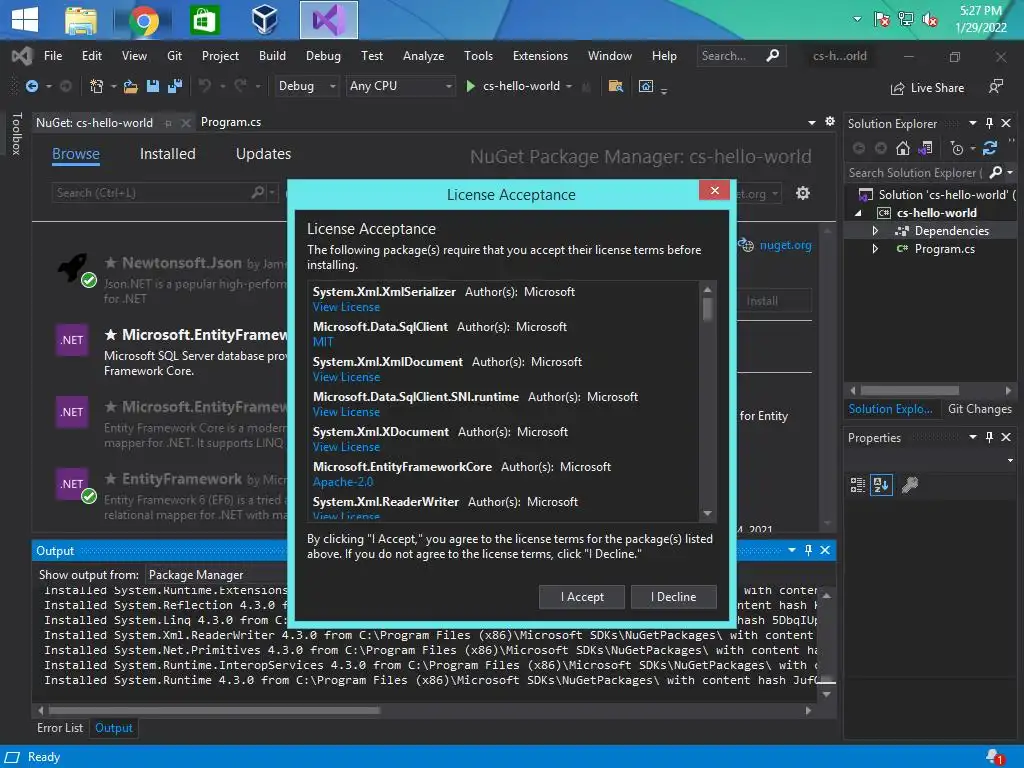
Task: Open File Explorer from taskbar
Action: tap(81, 21)
